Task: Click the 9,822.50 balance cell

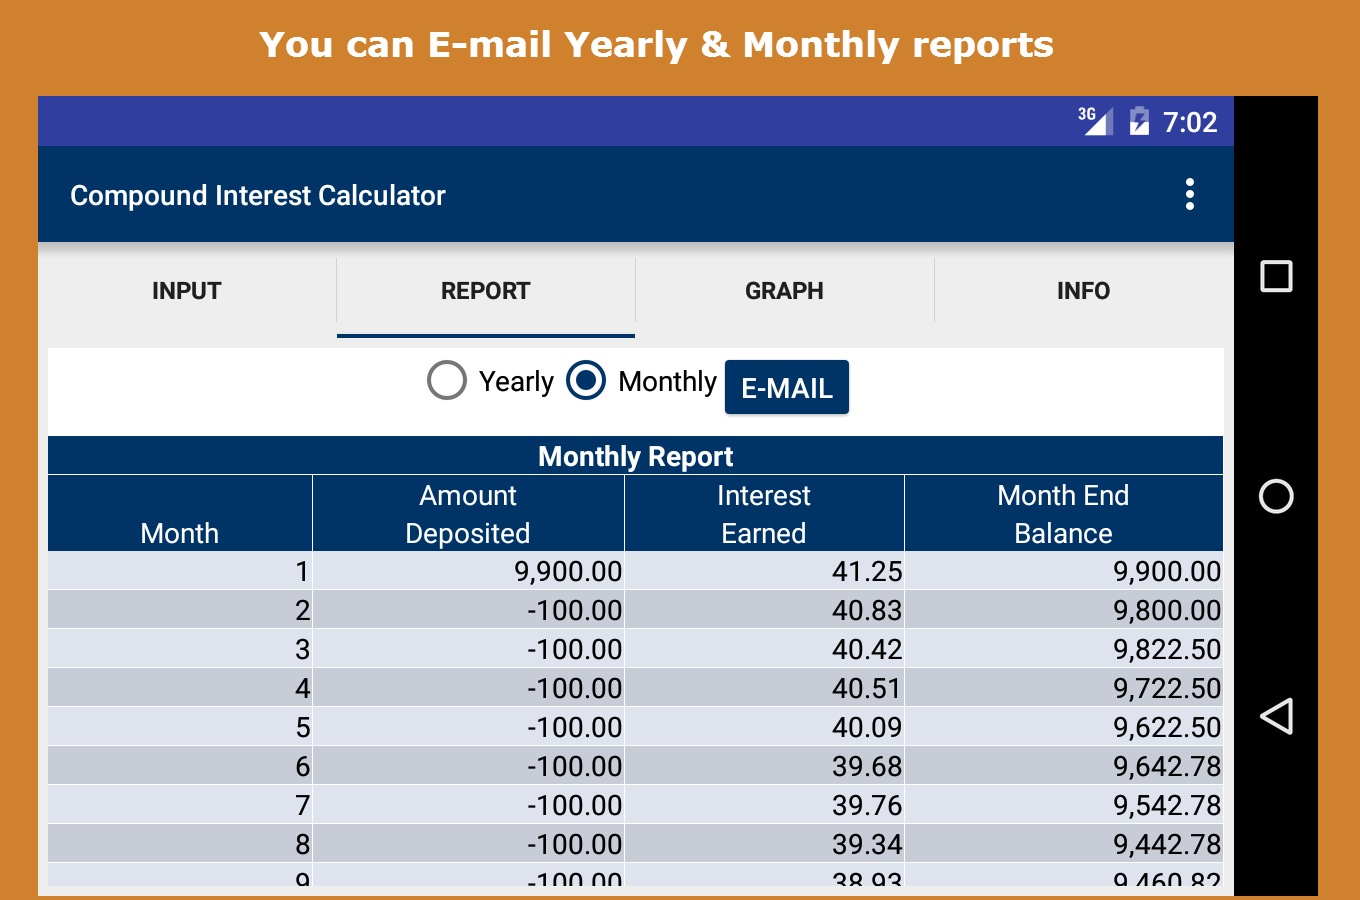Action: 1064,649
